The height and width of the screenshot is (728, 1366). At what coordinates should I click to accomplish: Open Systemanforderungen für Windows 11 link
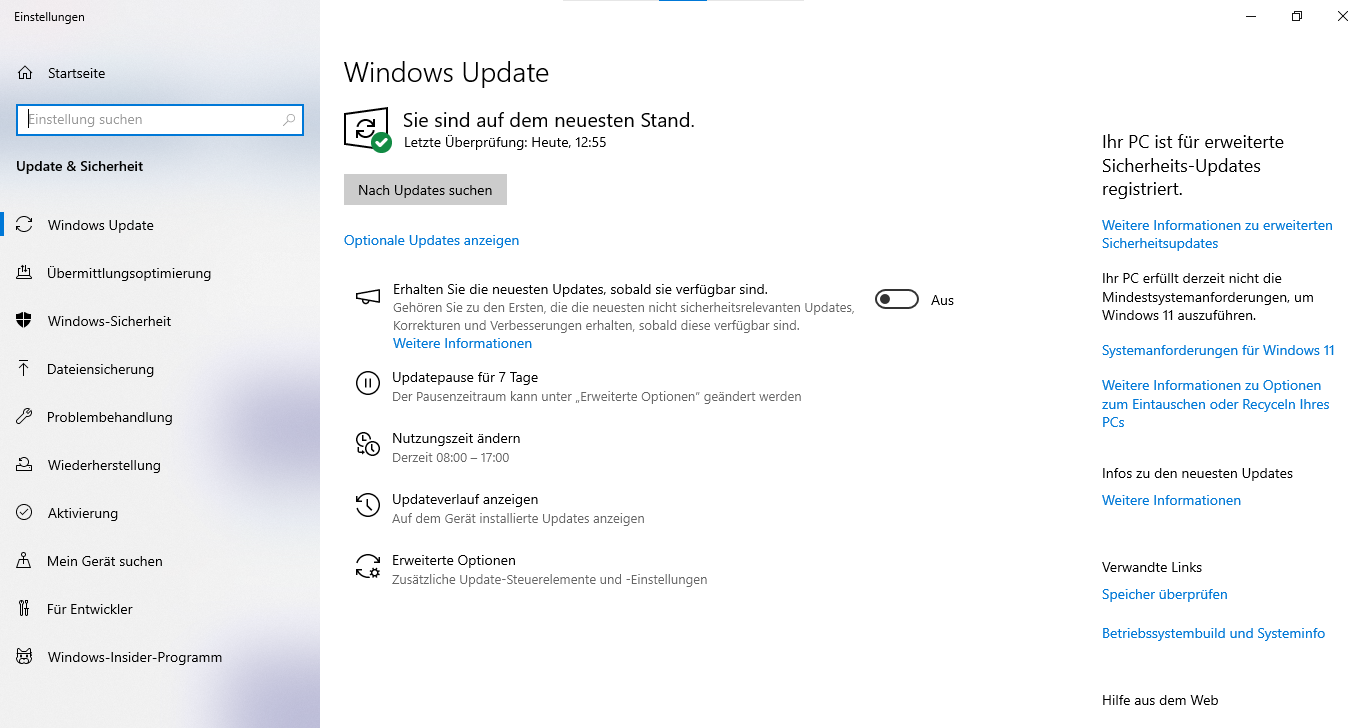[x=1218, y=350]
